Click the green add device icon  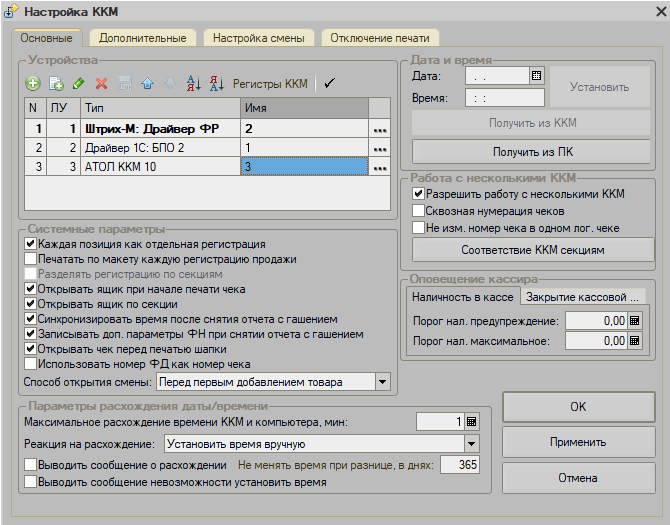click(33, 84)
